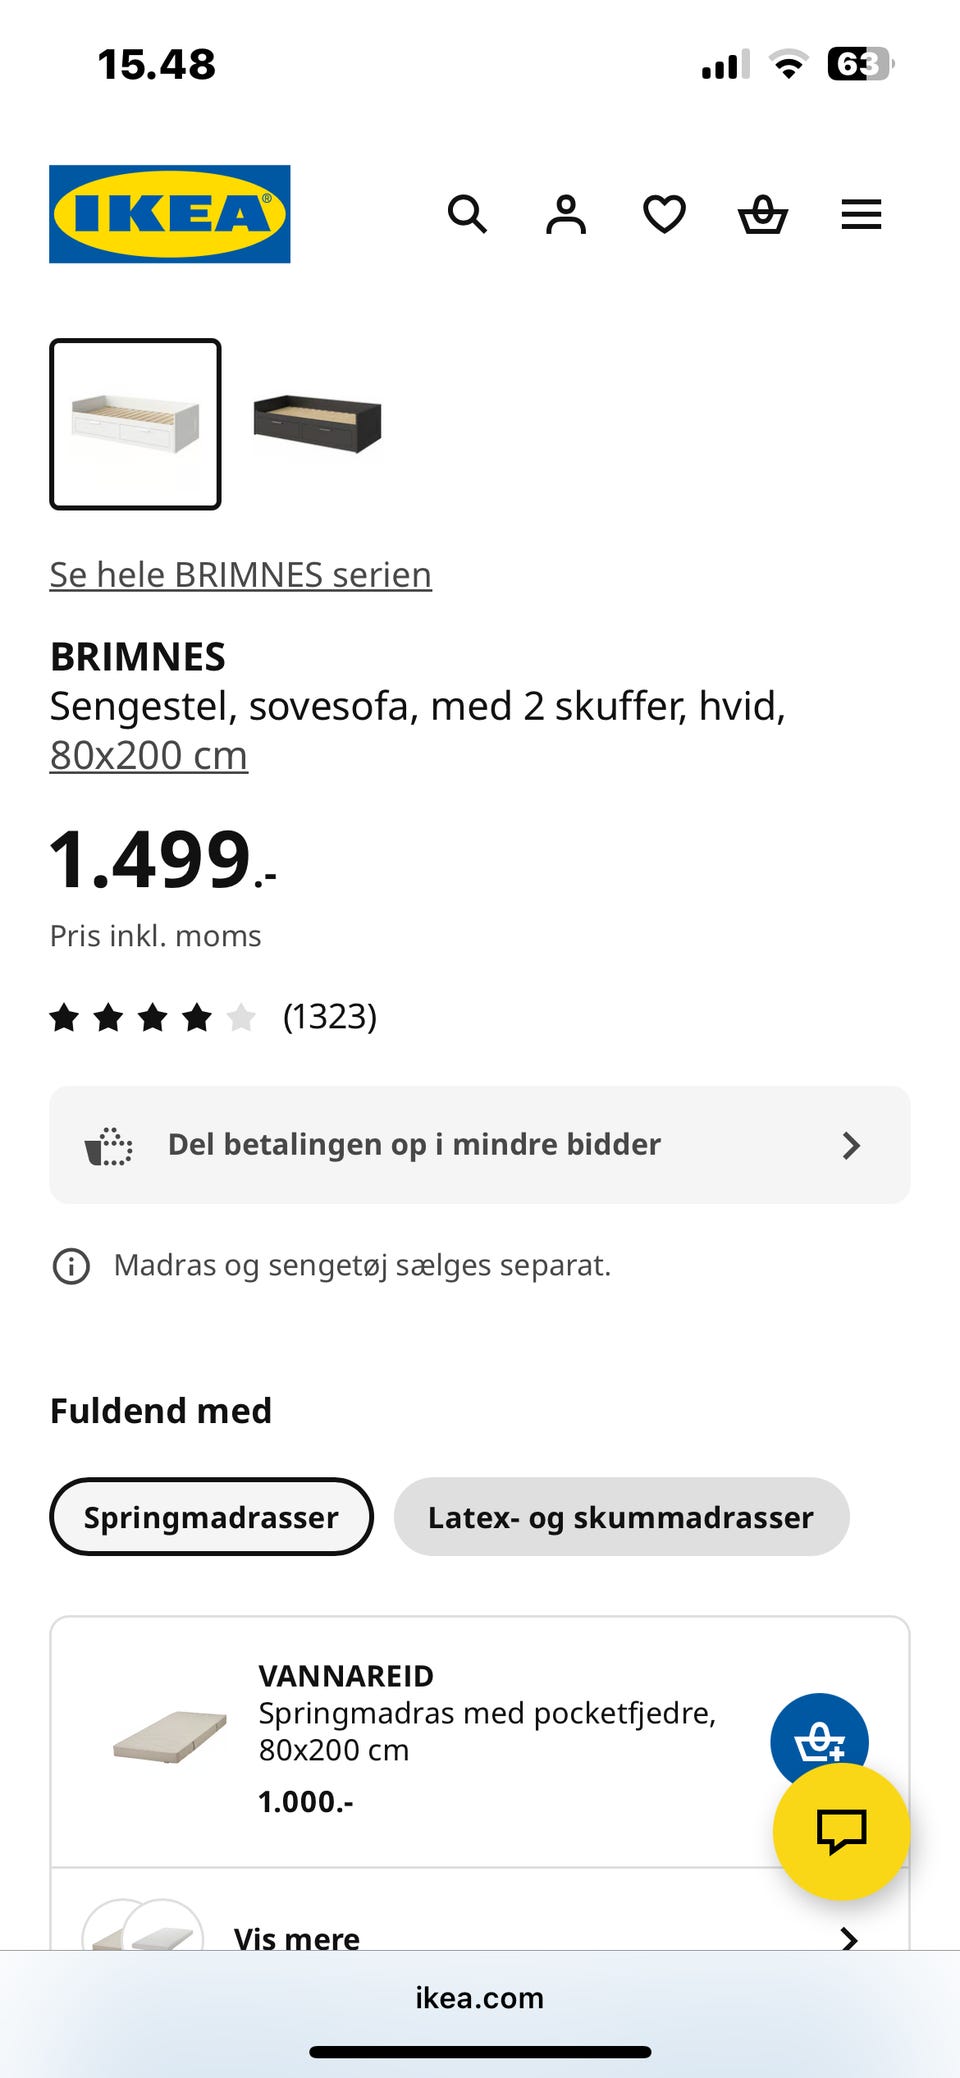Open the hamburger menu
Viewport: 960px width, 2078px height.
pyautogui.click(x=861, y=214)
